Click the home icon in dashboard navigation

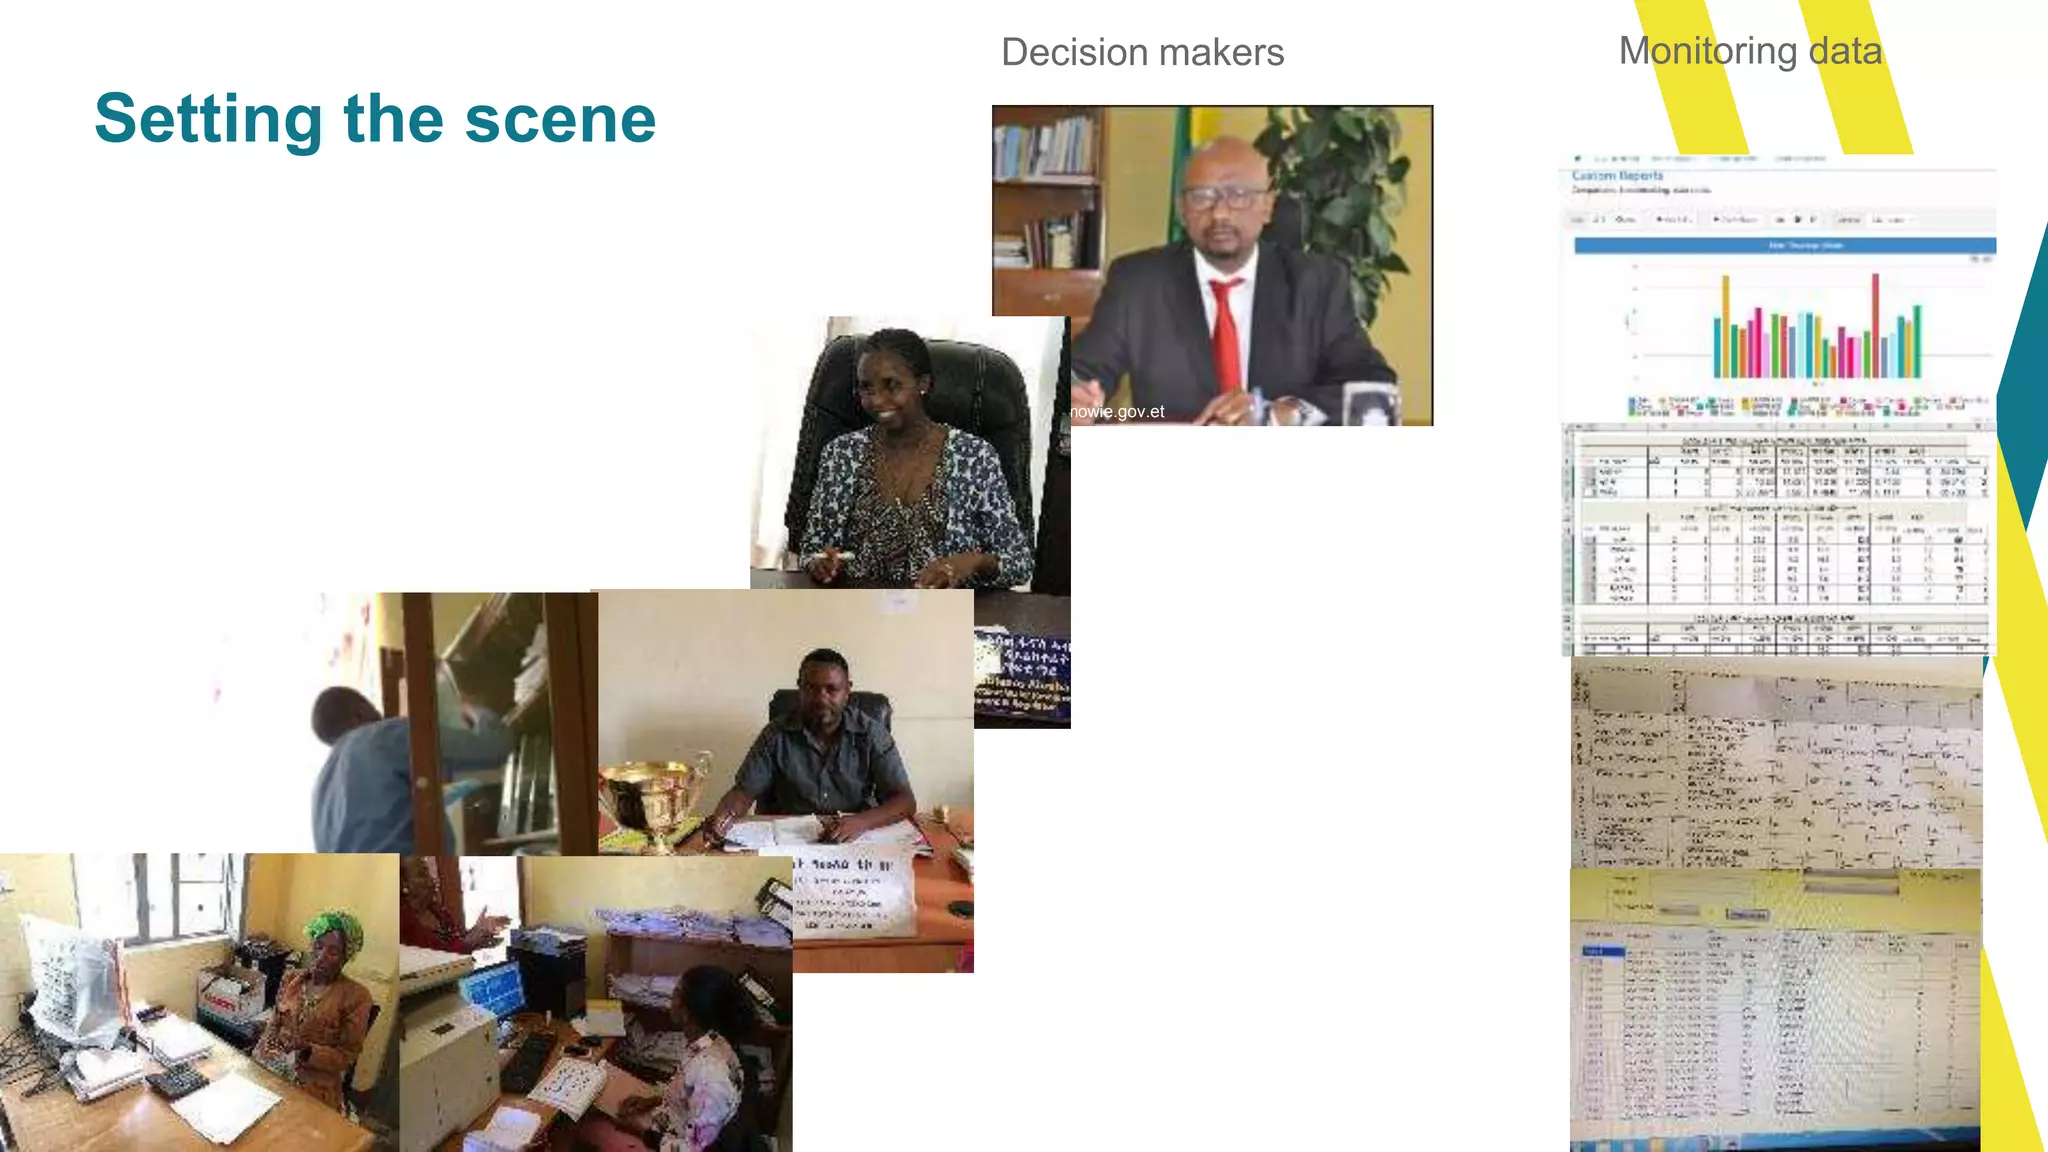click(1578, 158)
